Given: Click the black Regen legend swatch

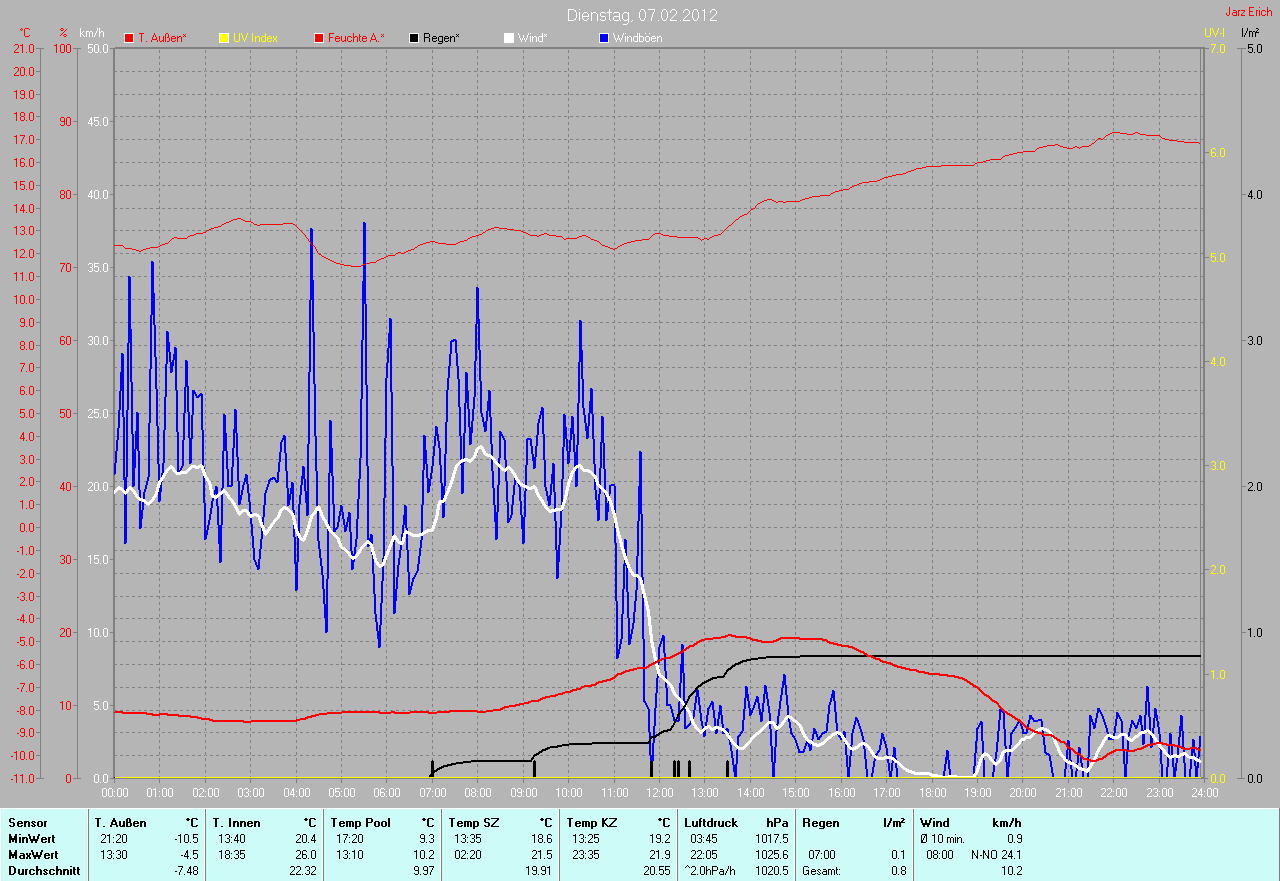Looking at the screenshot, I should click(414, 38).
